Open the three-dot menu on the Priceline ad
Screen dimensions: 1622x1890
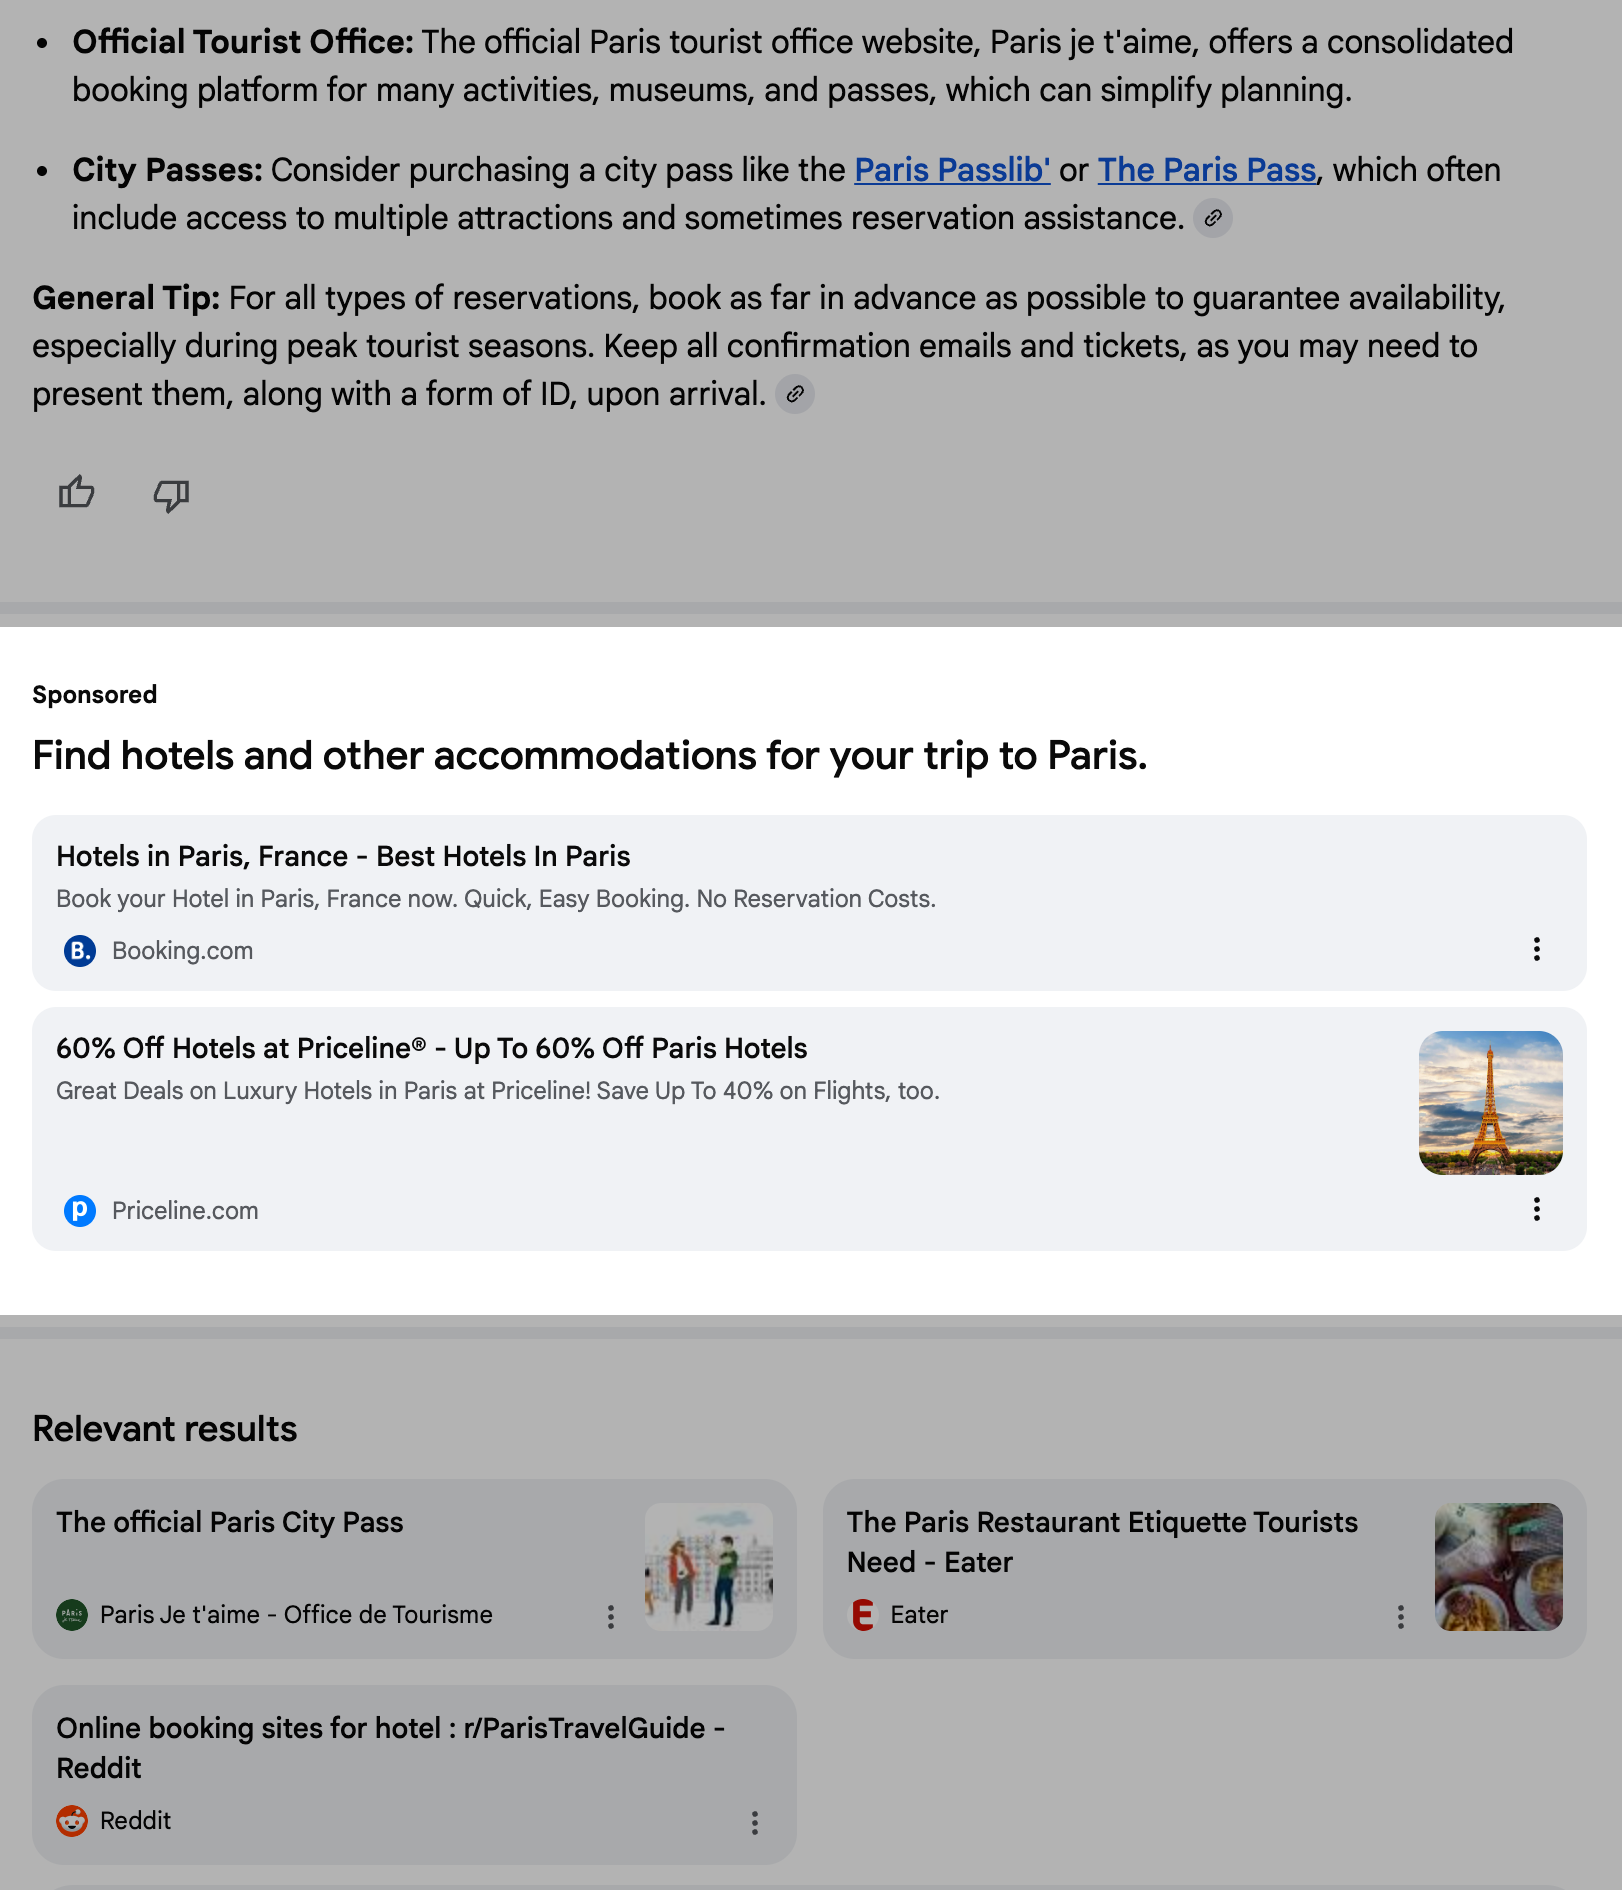click(x=1536, y=1210)
